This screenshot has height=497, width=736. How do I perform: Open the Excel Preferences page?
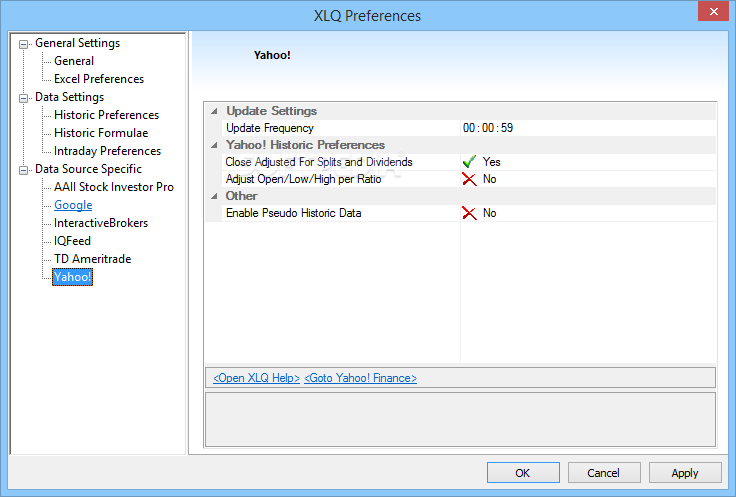click(x=99, y=79)
